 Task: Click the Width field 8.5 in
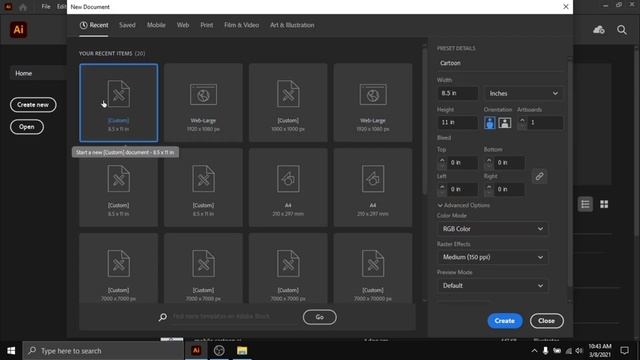coord(458,93)
